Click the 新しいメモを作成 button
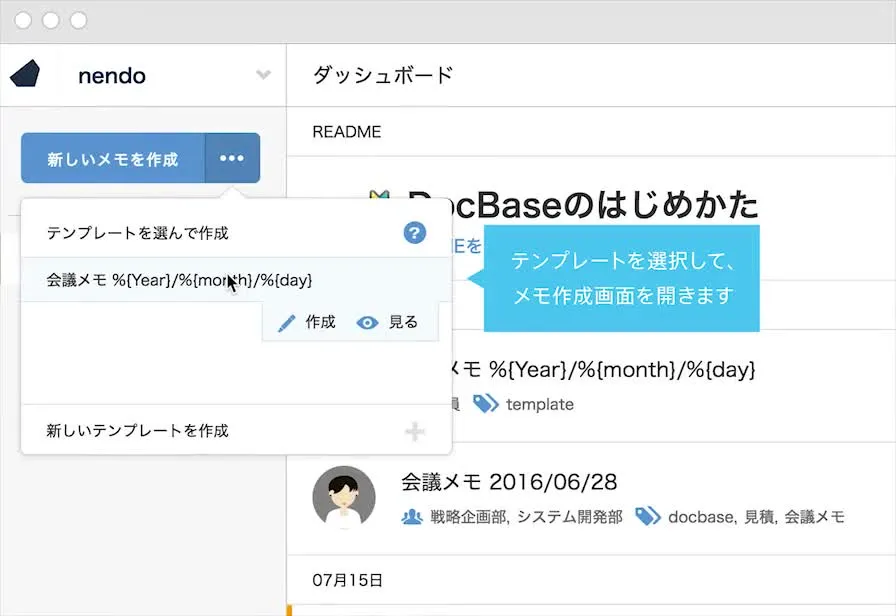Screen dimensions: 896x616 point(112,159)
